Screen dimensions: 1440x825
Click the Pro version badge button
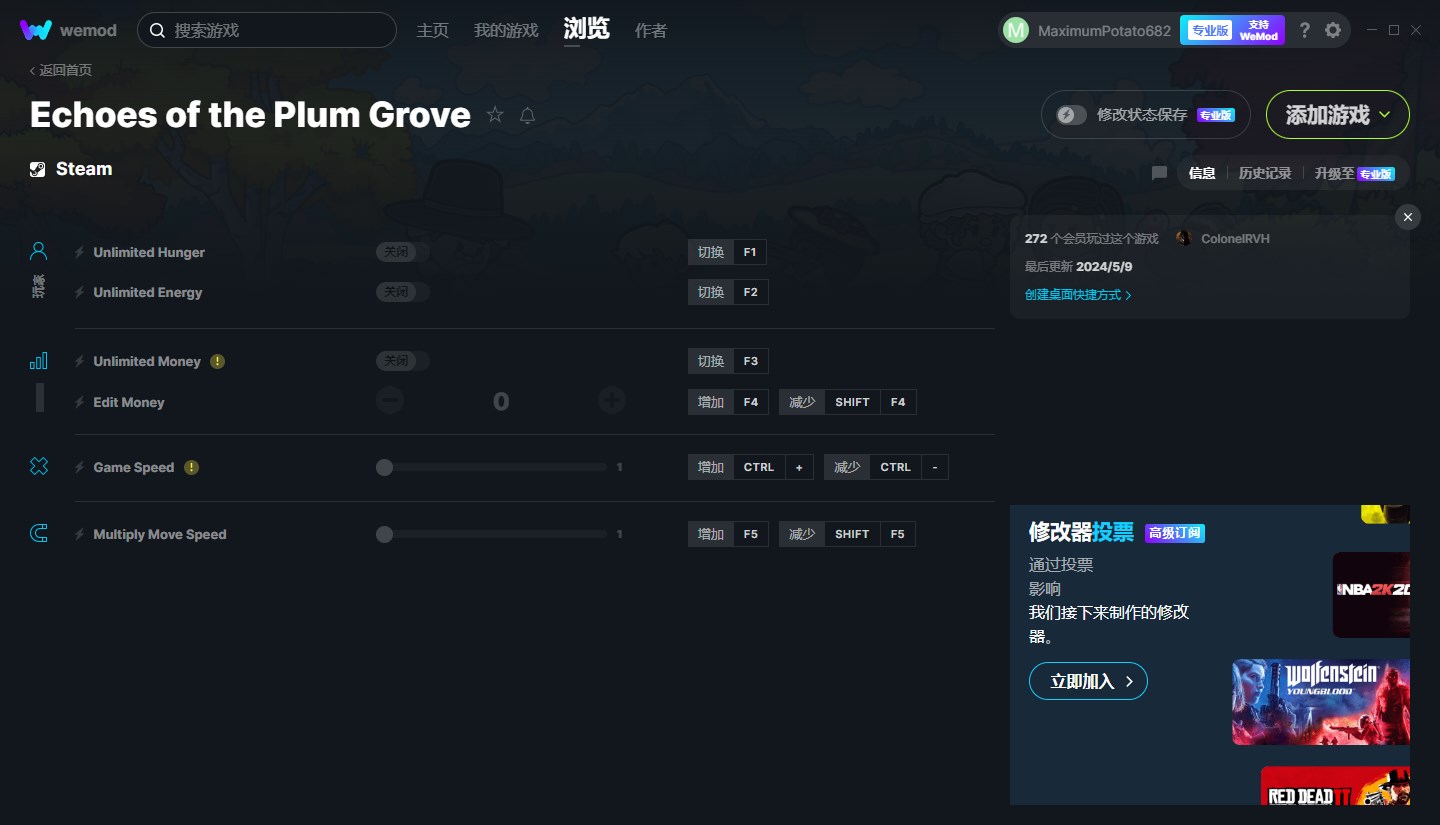pos(1209,30)
